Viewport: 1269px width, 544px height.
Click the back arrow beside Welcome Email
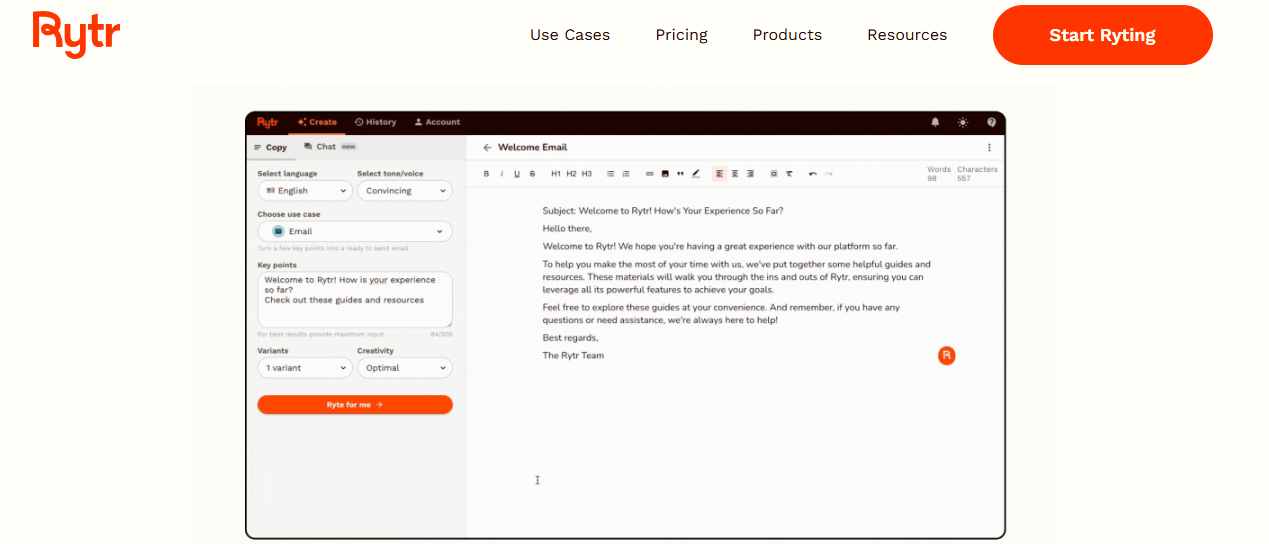(x=487, y=147)
